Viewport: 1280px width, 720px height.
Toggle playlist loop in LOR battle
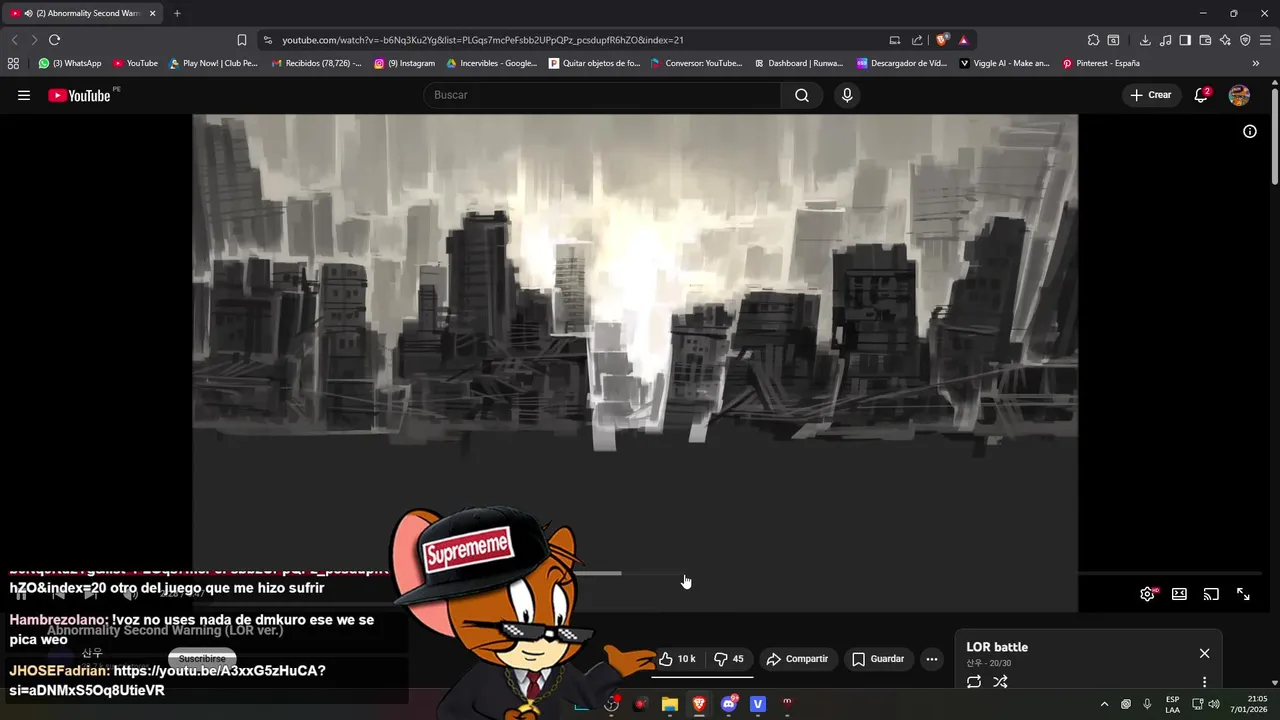click(x=974, y=682)
